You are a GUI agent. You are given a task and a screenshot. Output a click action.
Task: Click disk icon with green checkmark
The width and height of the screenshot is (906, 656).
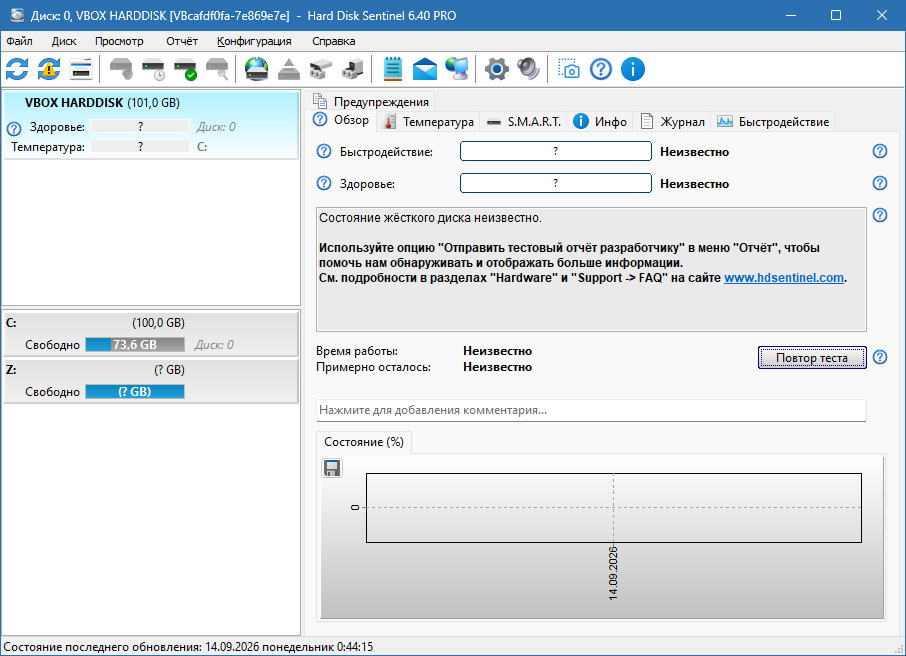click(x=185, y=69)
